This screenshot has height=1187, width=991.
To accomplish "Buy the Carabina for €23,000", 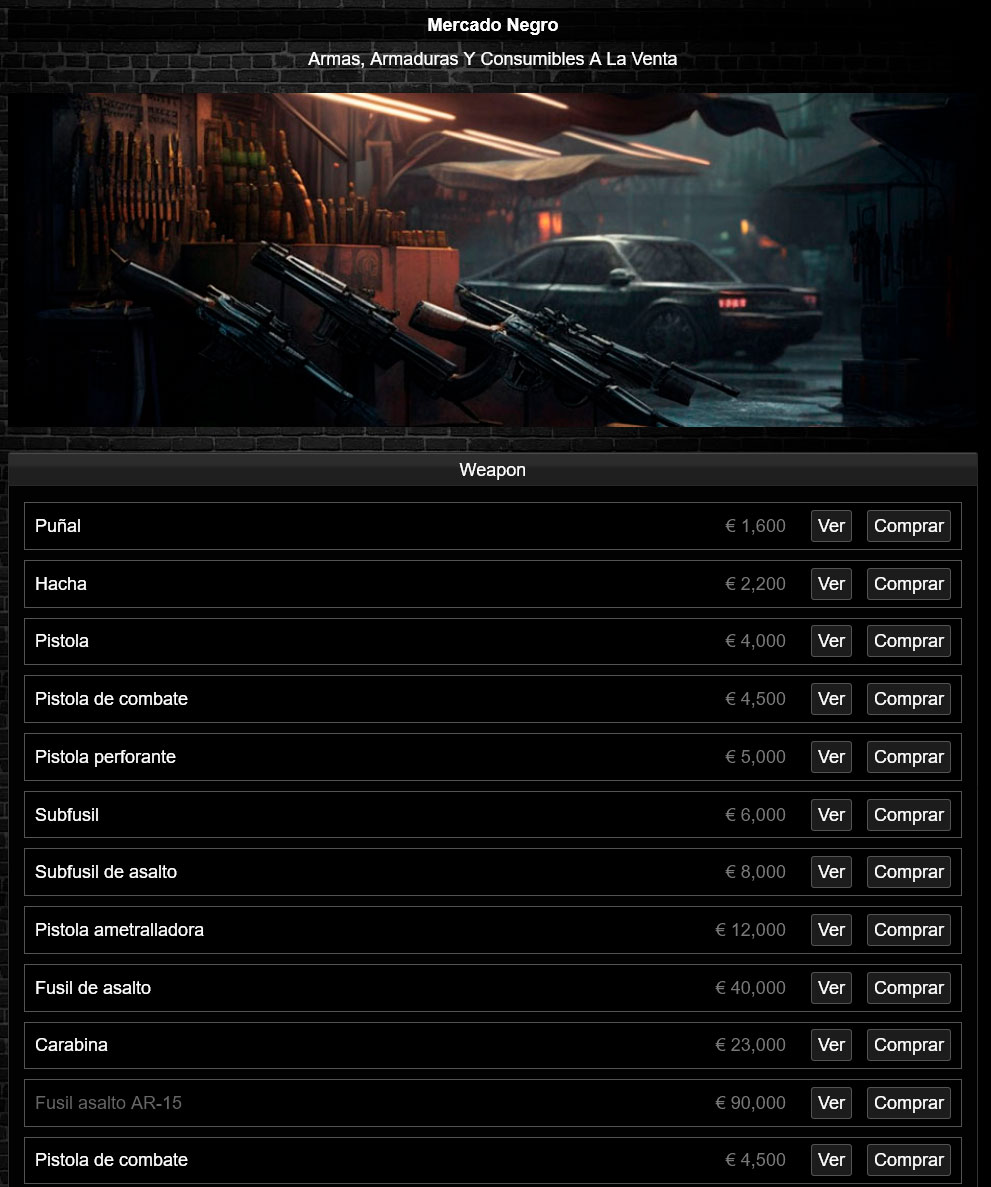I will pos(908,1045).
